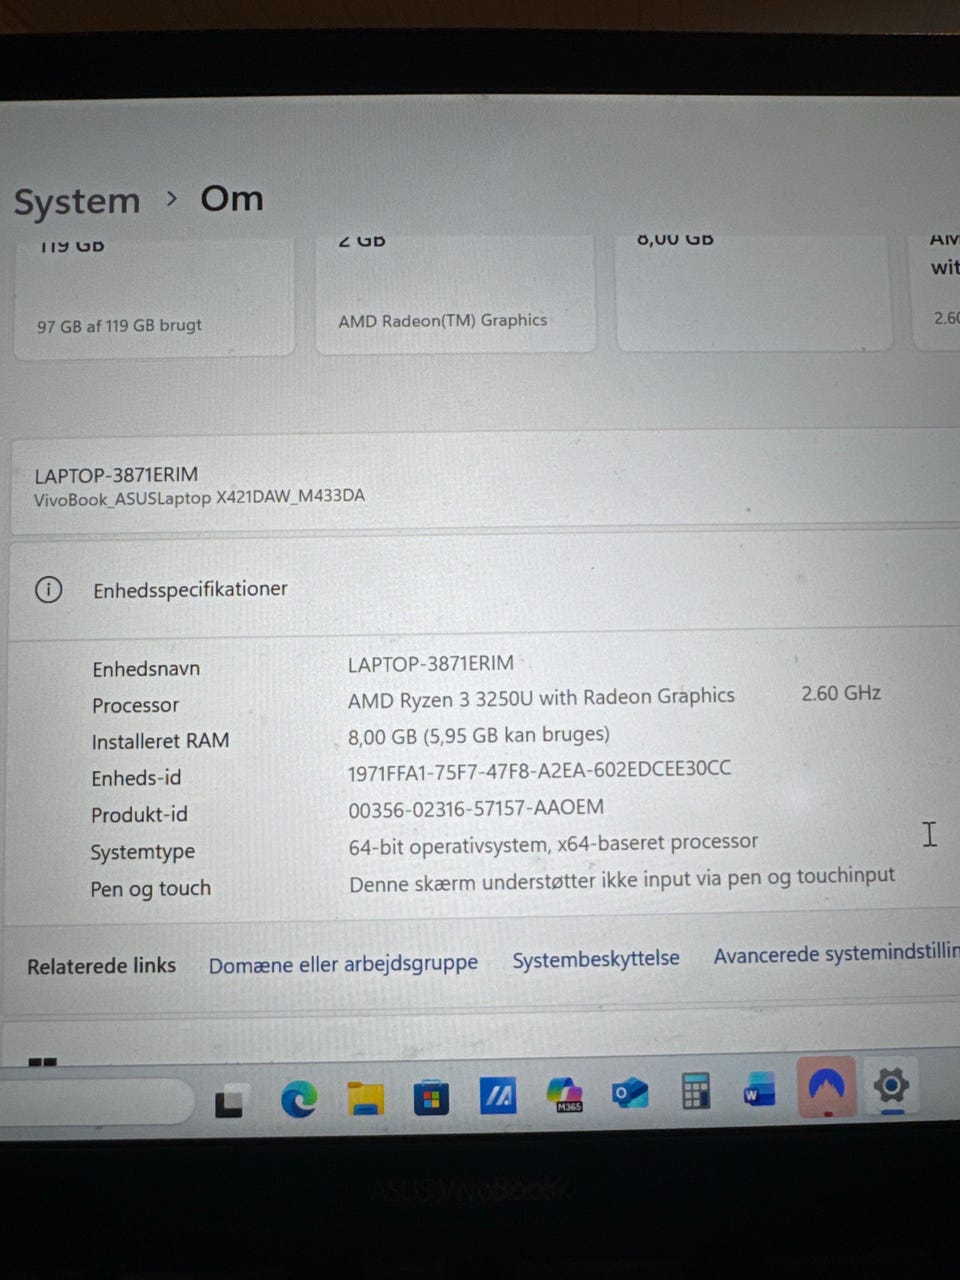Click the VivoBook_ASUSLaptop X421DAW_M433DA model text

click(199, 497)
